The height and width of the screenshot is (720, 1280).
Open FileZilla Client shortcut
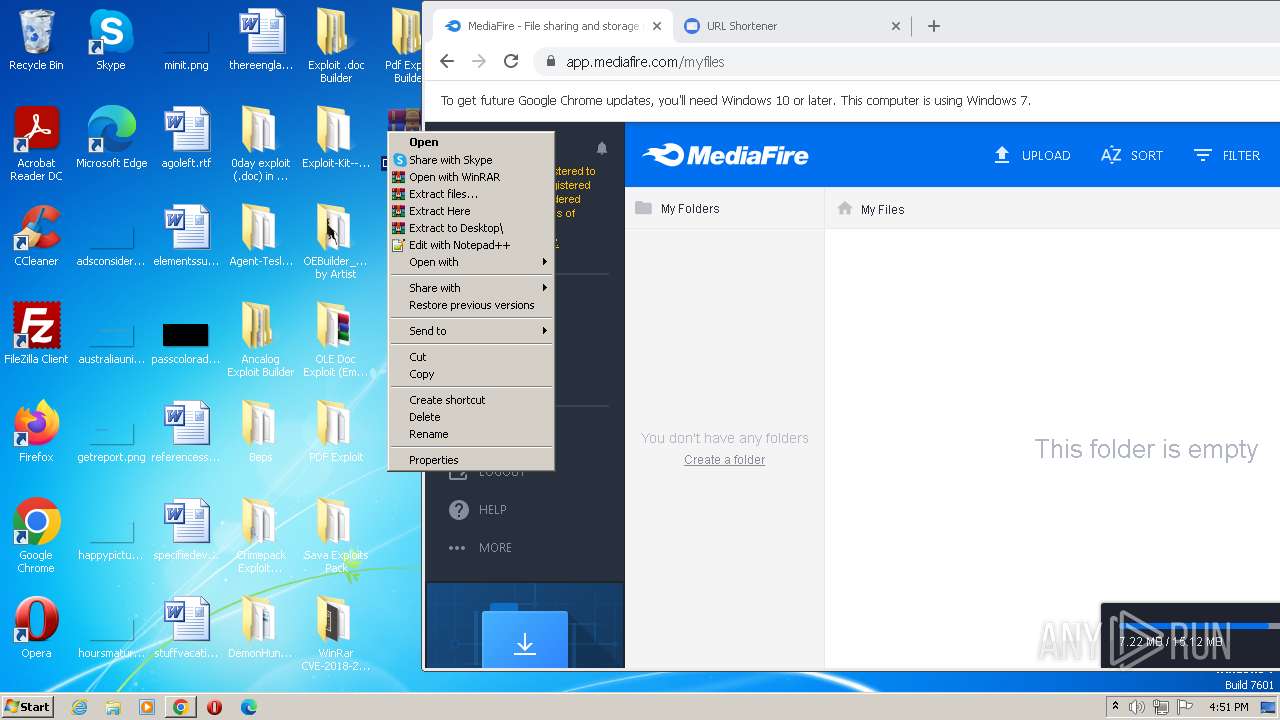tap(36, 334)
